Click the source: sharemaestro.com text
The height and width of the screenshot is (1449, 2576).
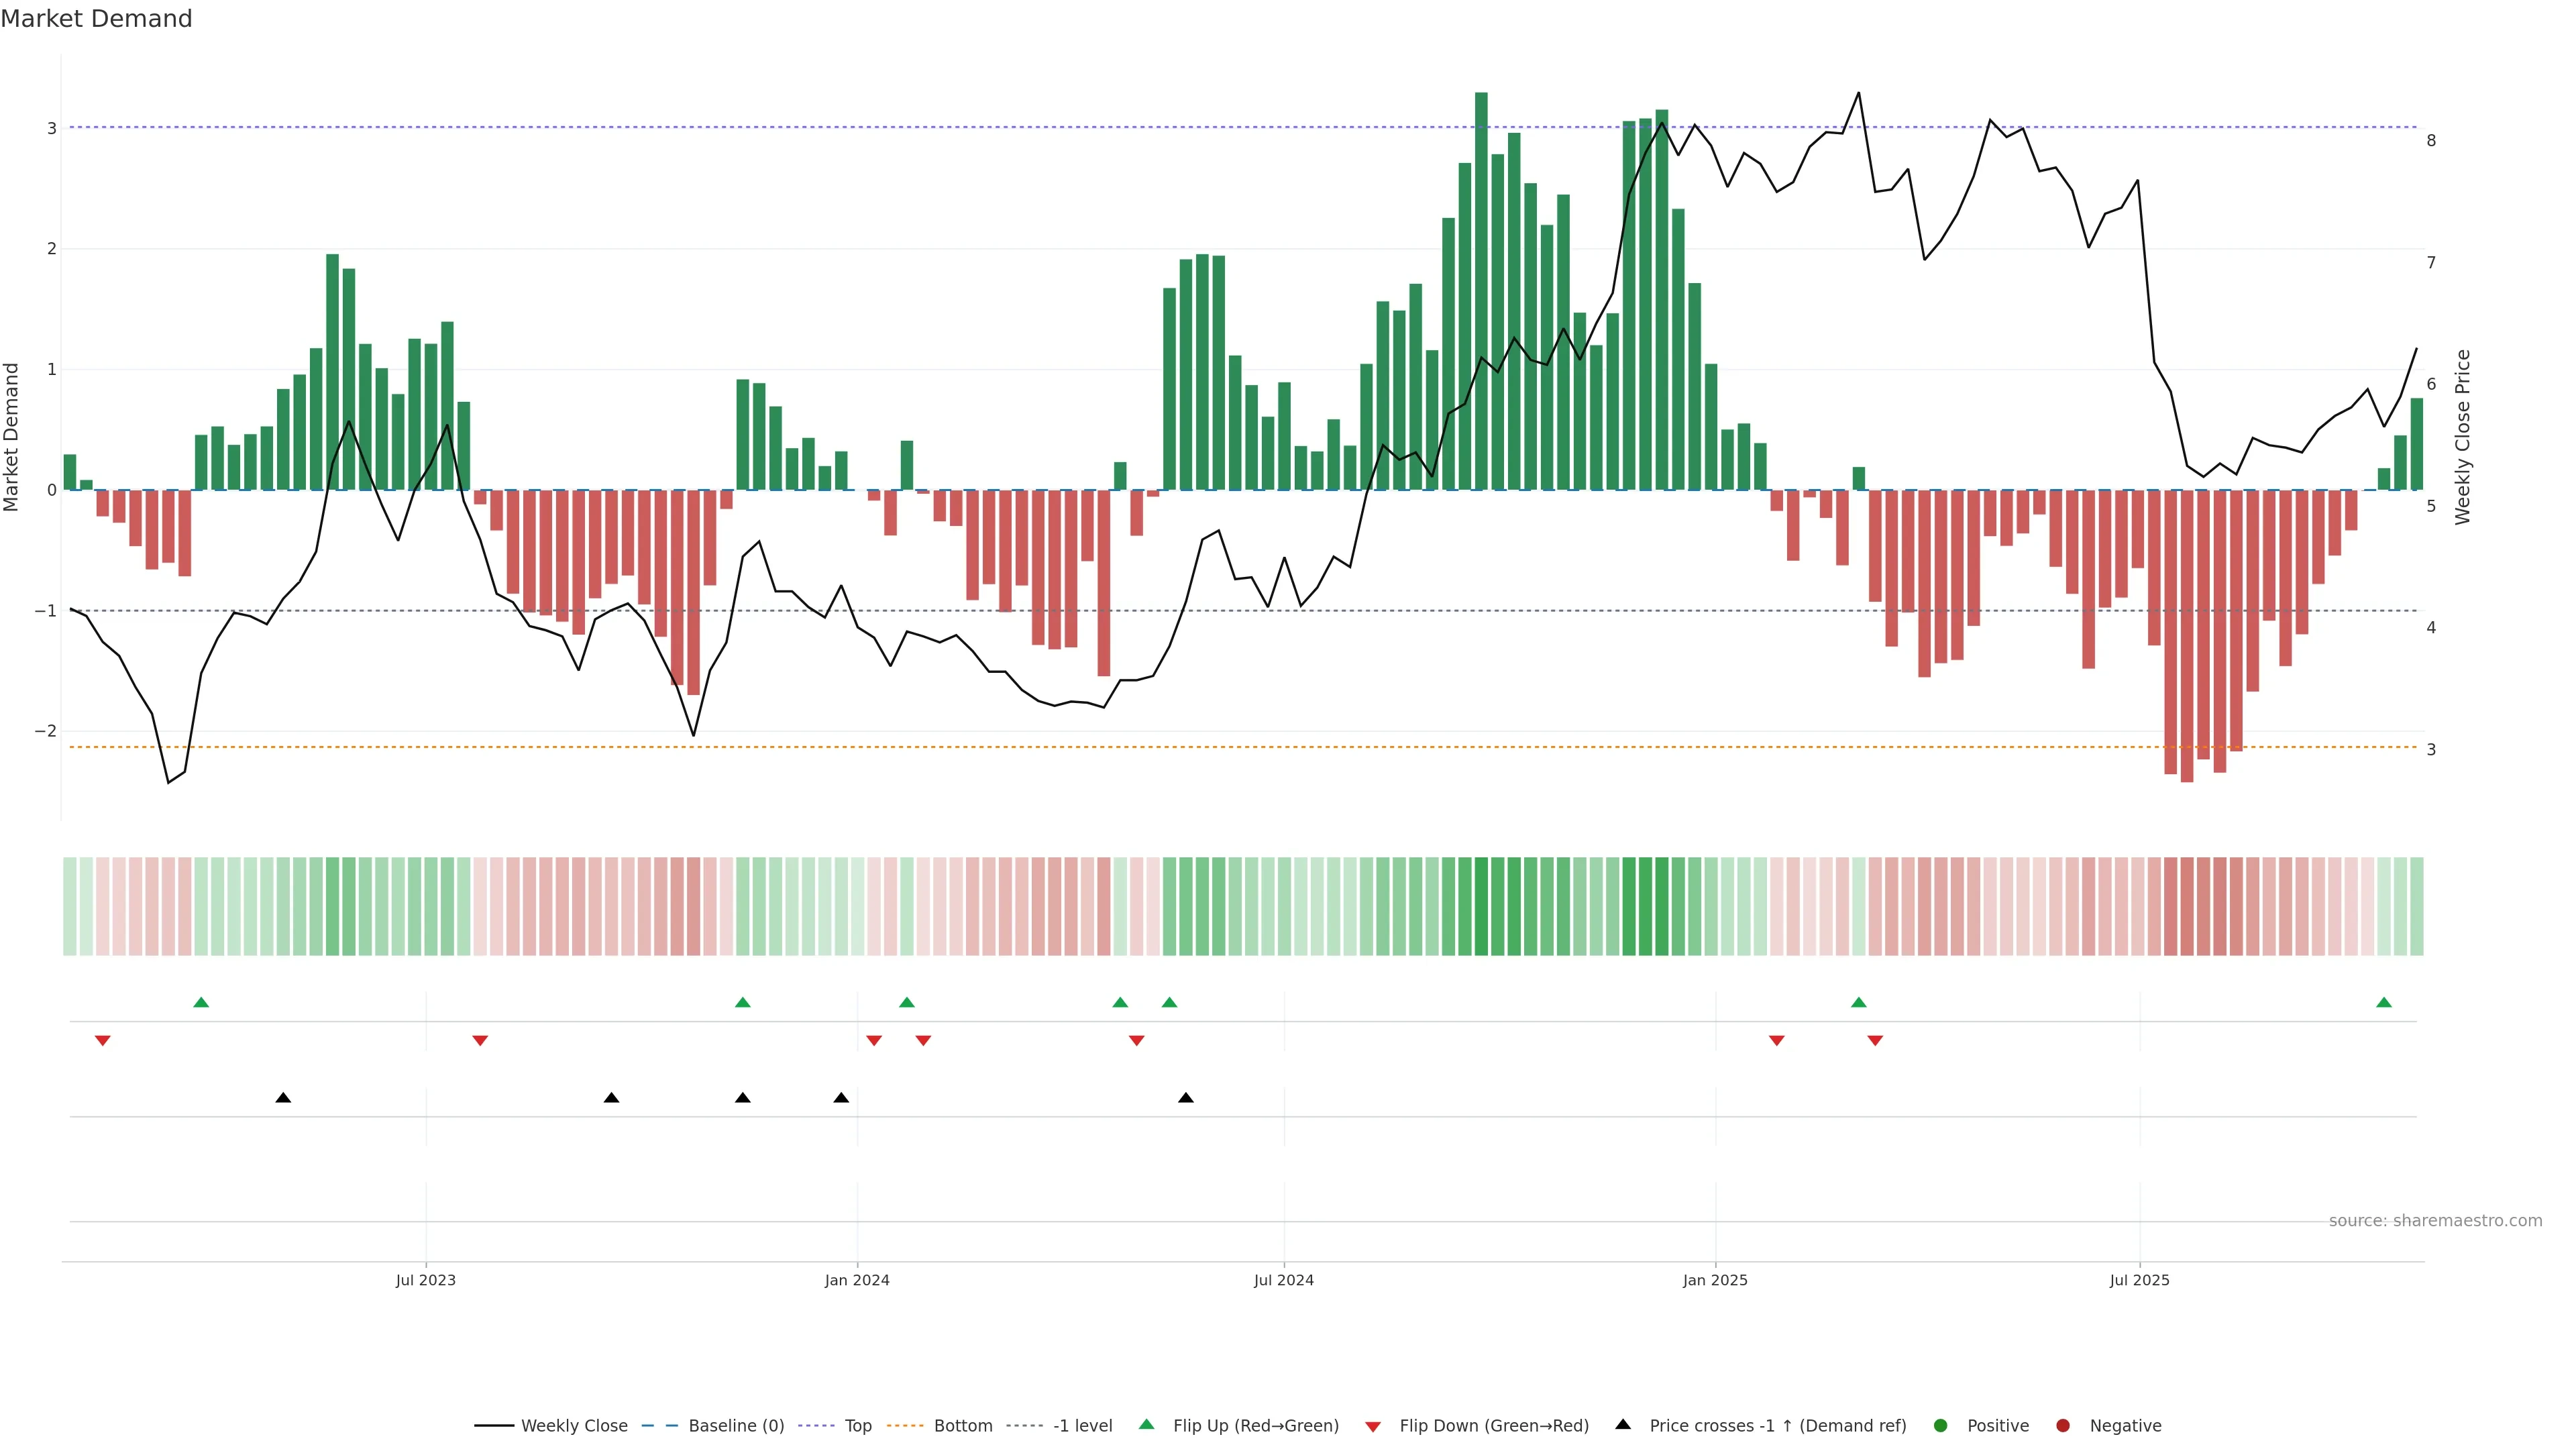coord(2435,1221)
